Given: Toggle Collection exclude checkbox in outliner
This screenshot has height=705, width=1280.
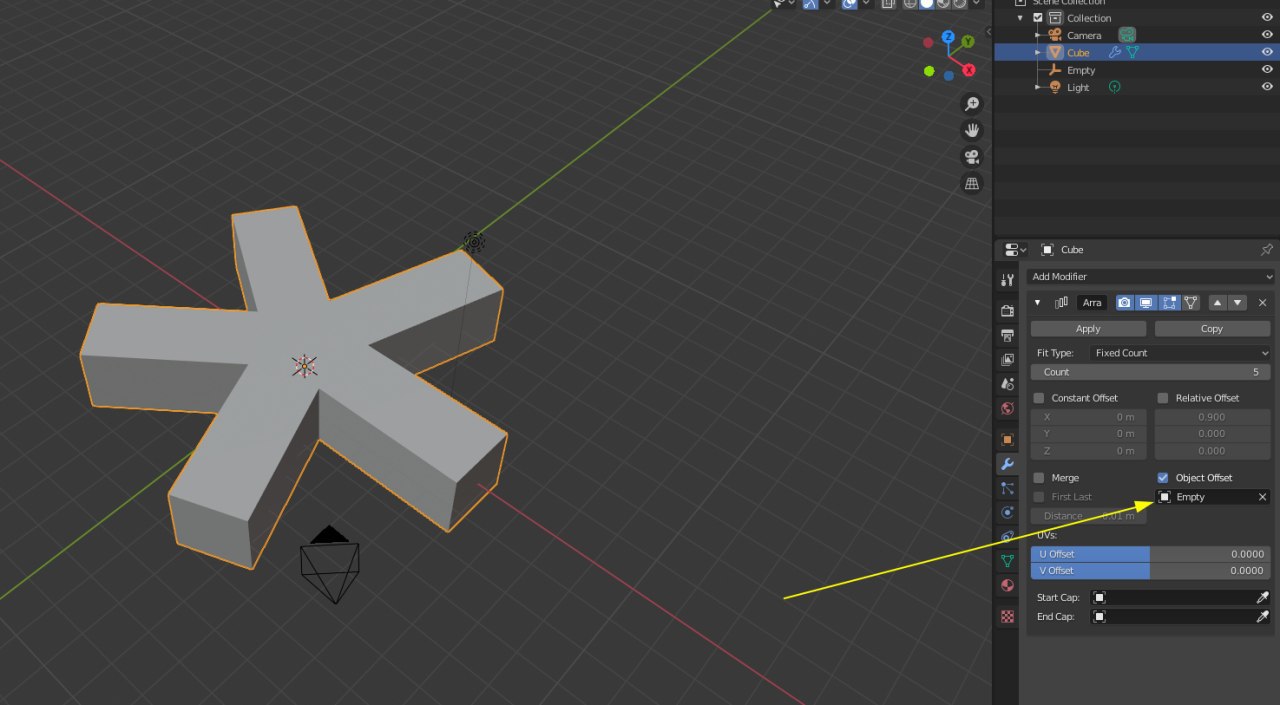Looking at the screenshot, I should coord(1038,18).
